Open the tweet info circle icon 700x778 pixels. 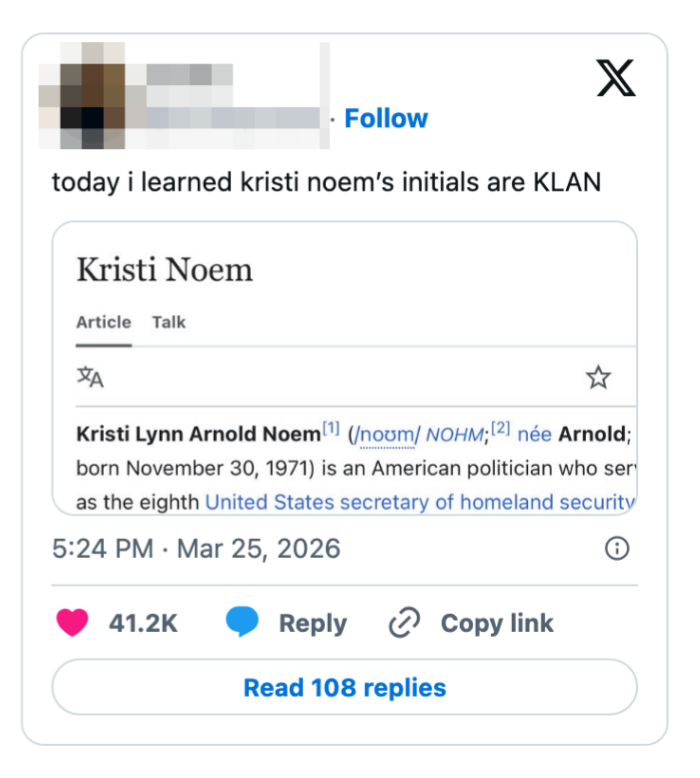pyautogui.click(x=618, y=548)
